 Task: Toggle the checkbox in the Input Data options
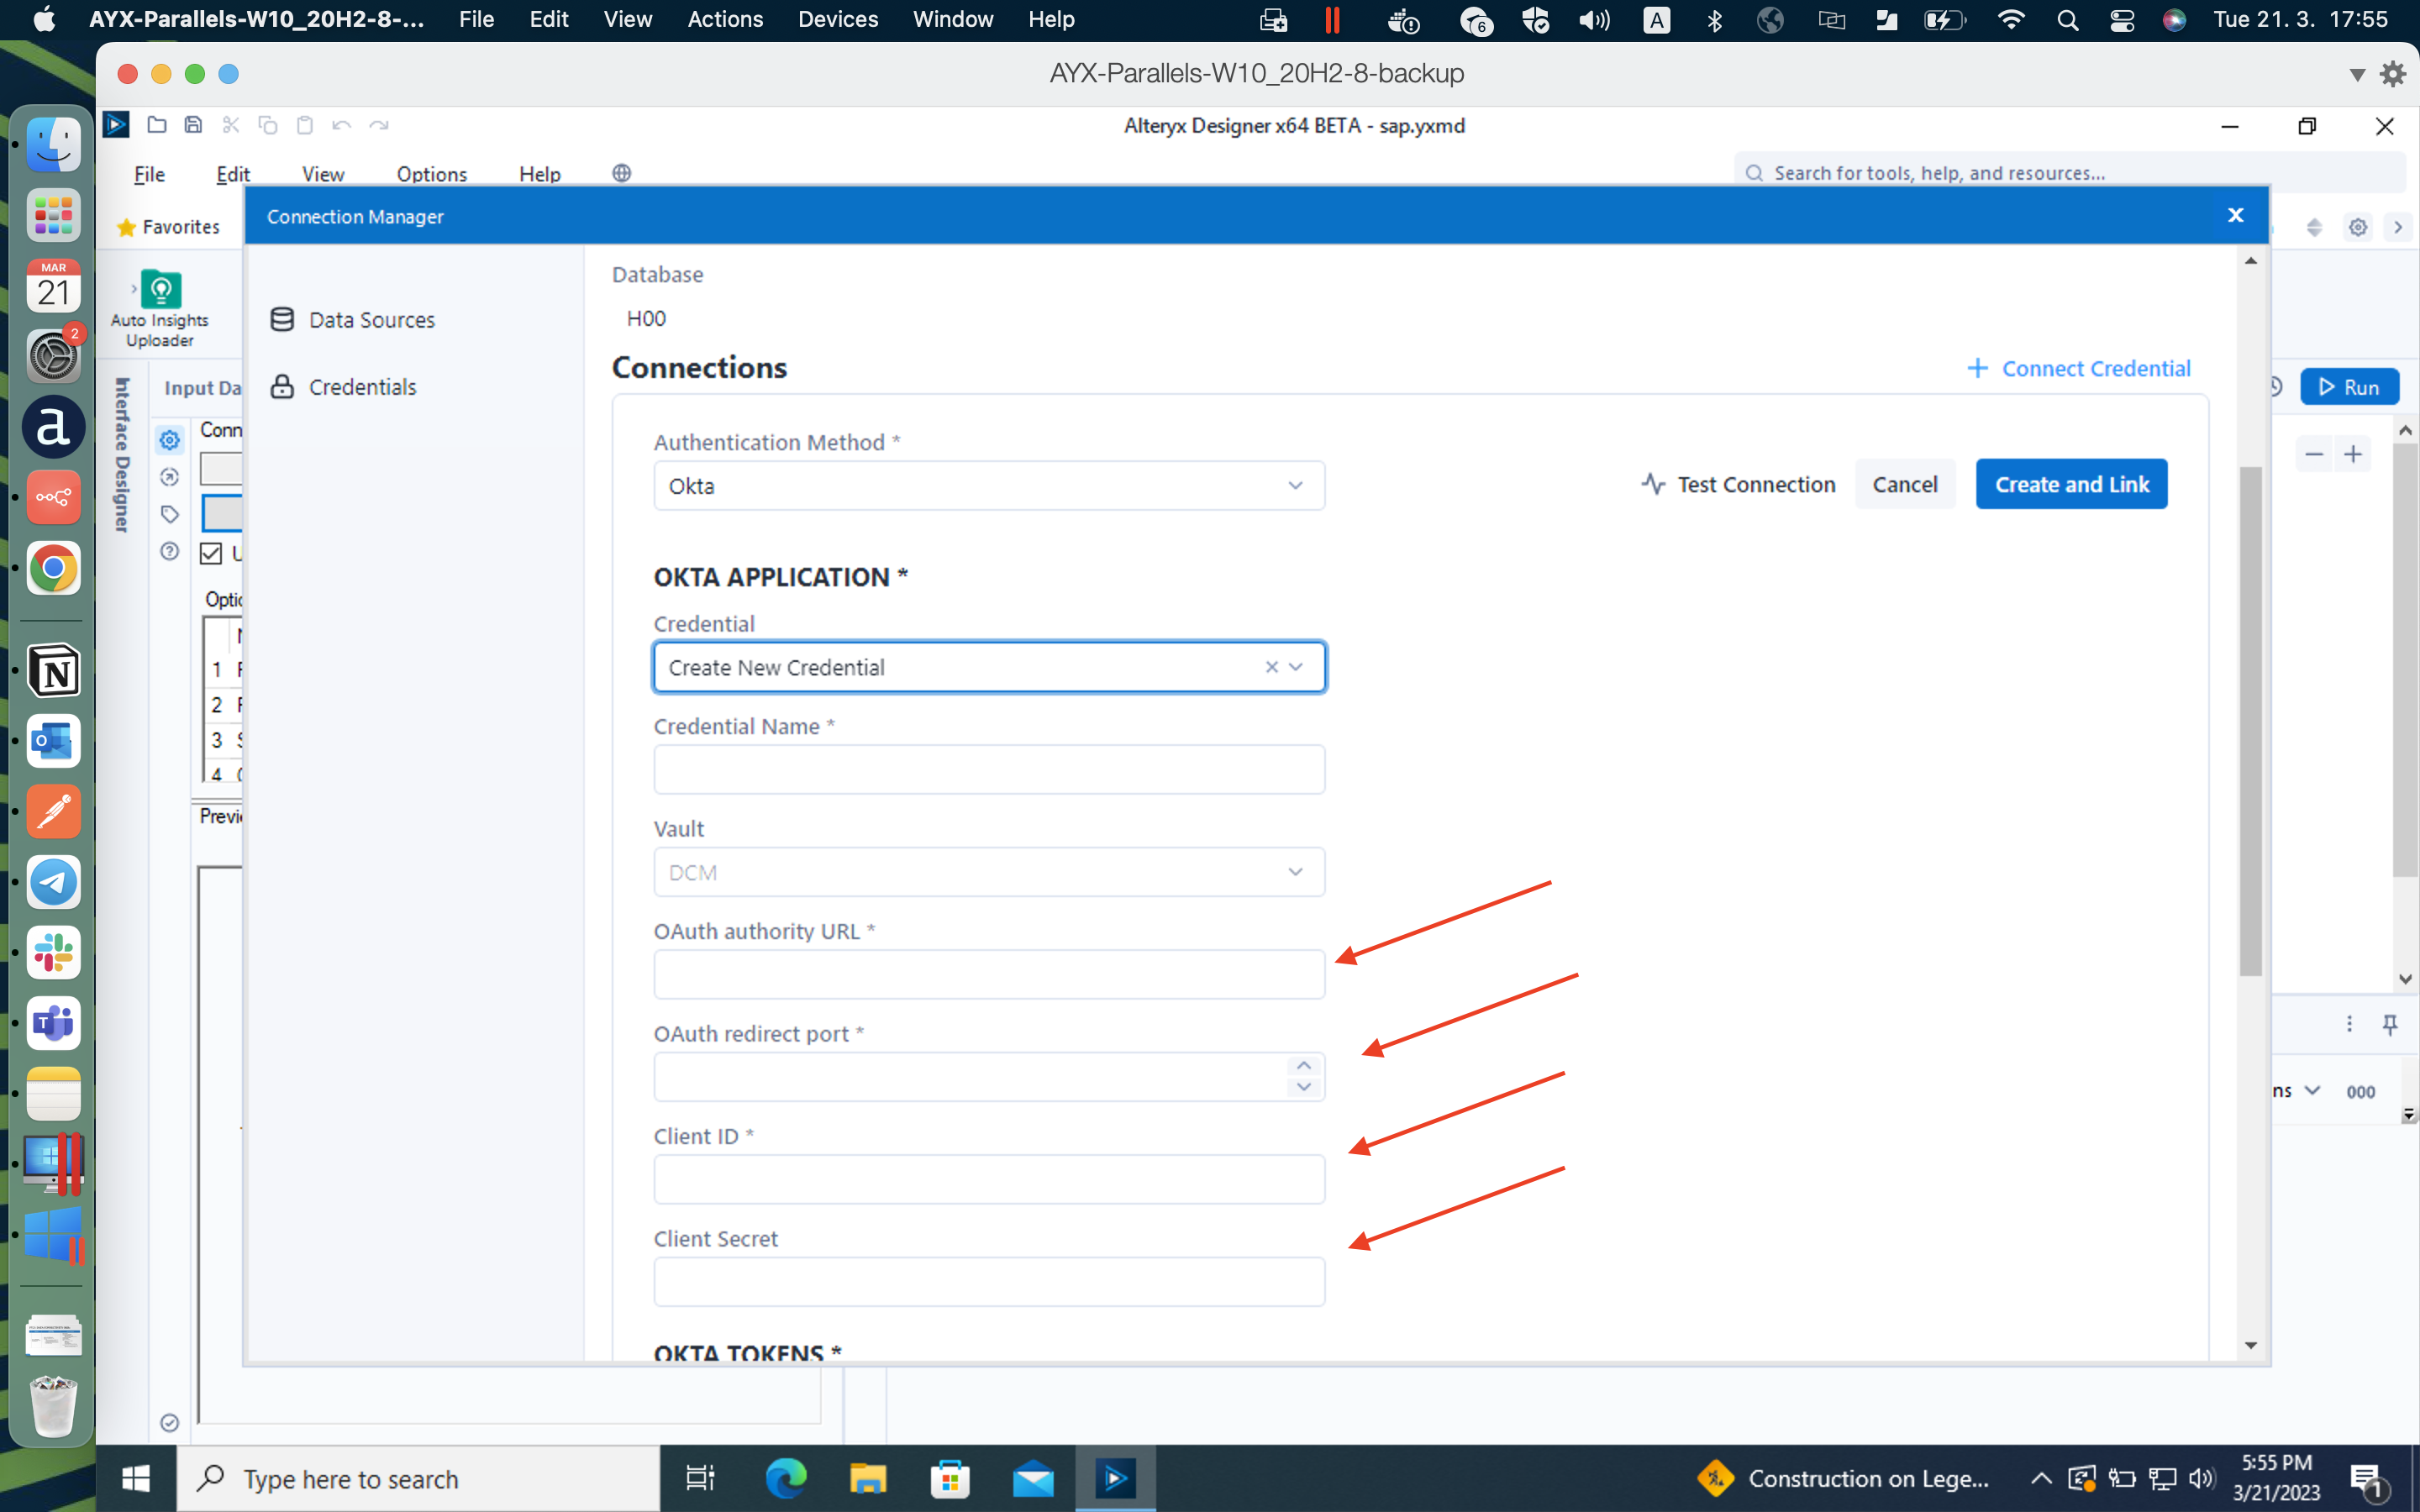[x=209, y=553]
